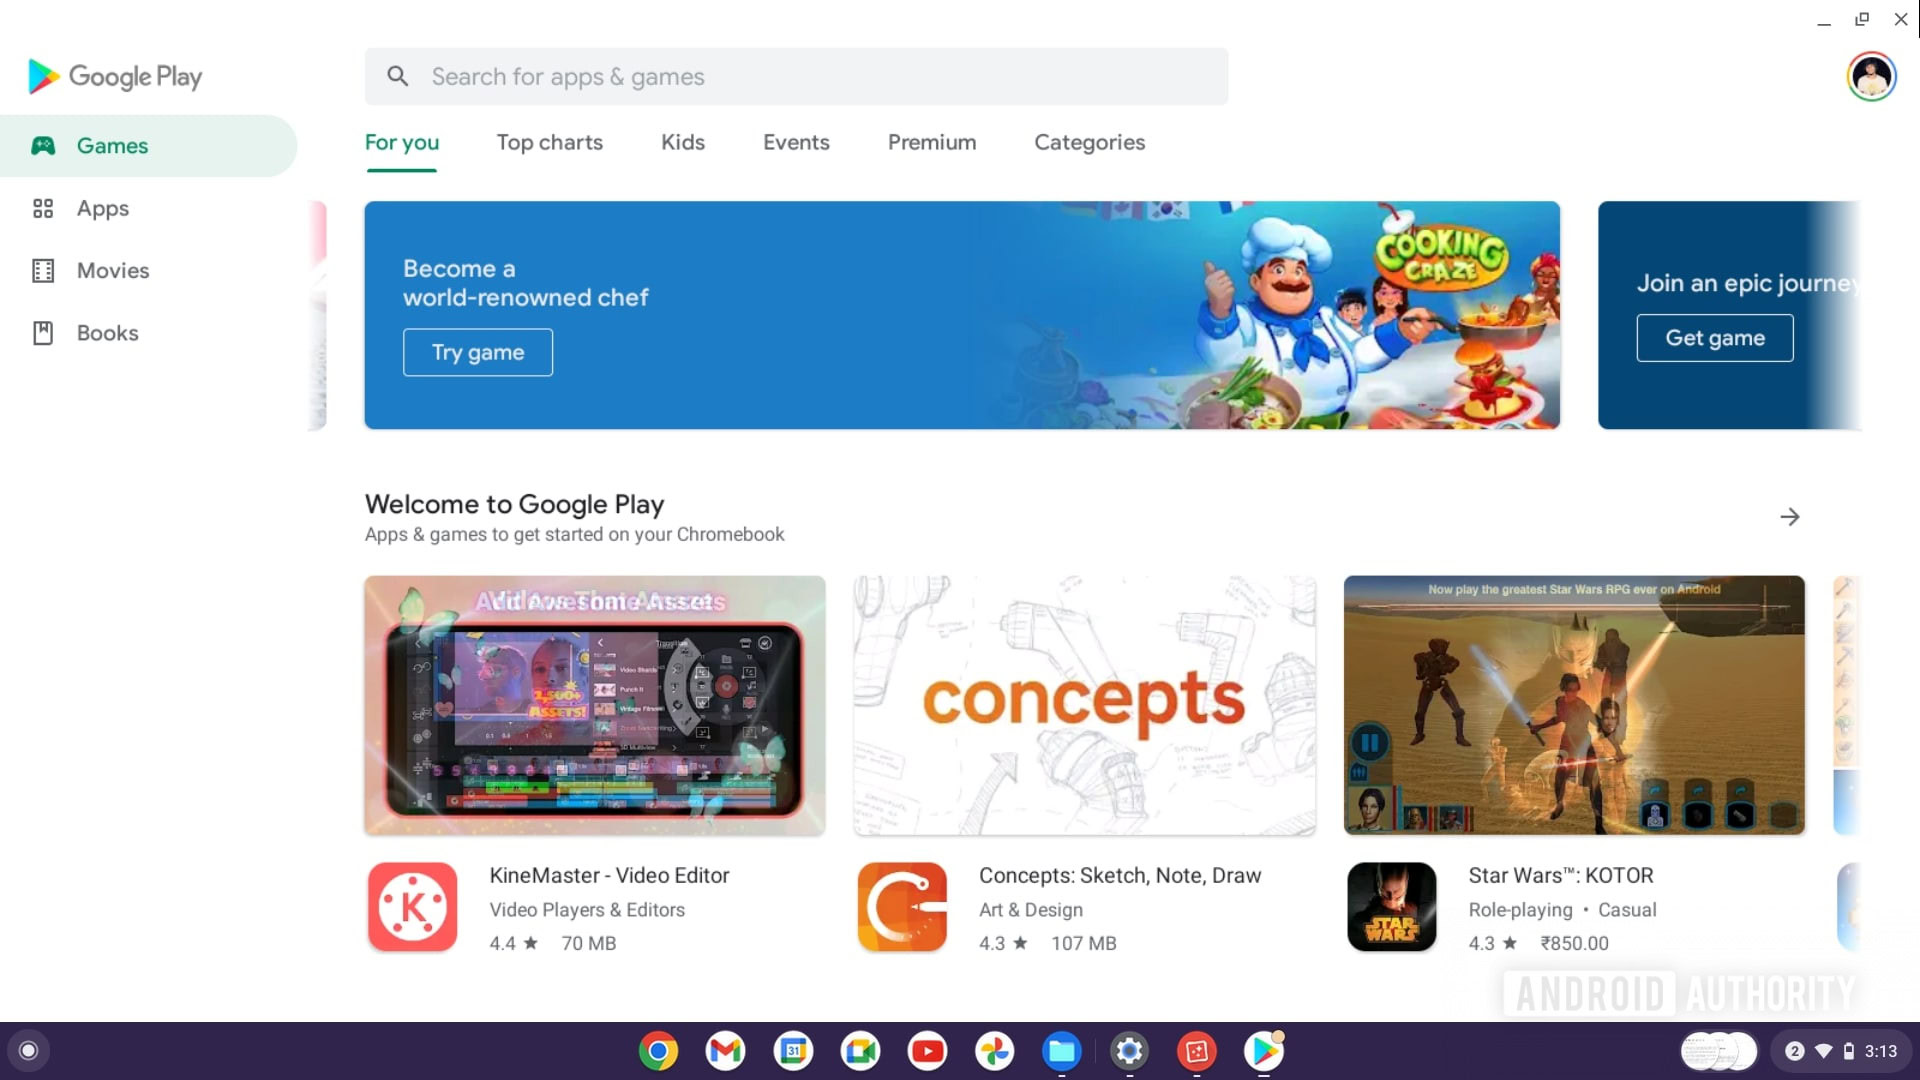Switch to the Top charts tab
1920x1080 pixels.
click(x=549, y=142)
